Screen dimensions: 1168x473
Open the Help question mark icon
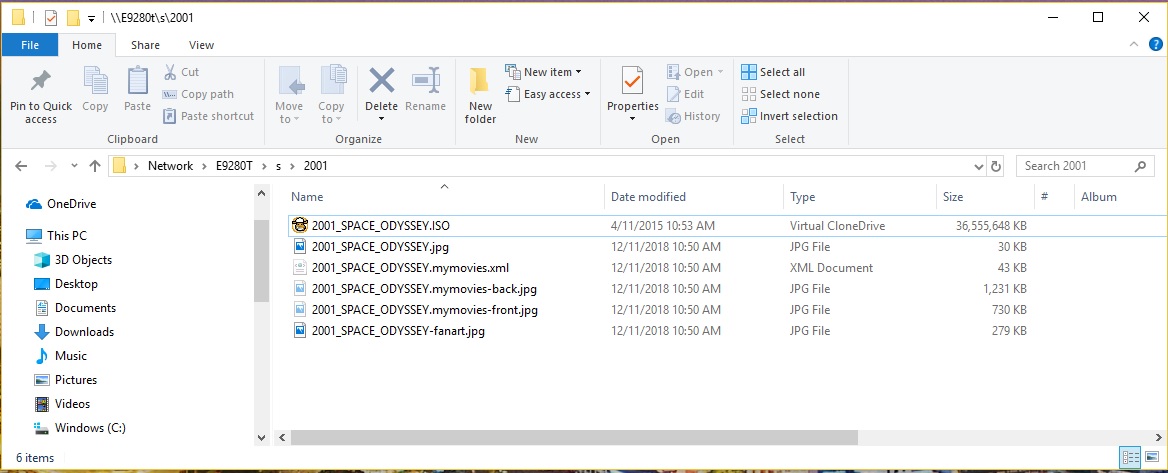point(1155,45)
